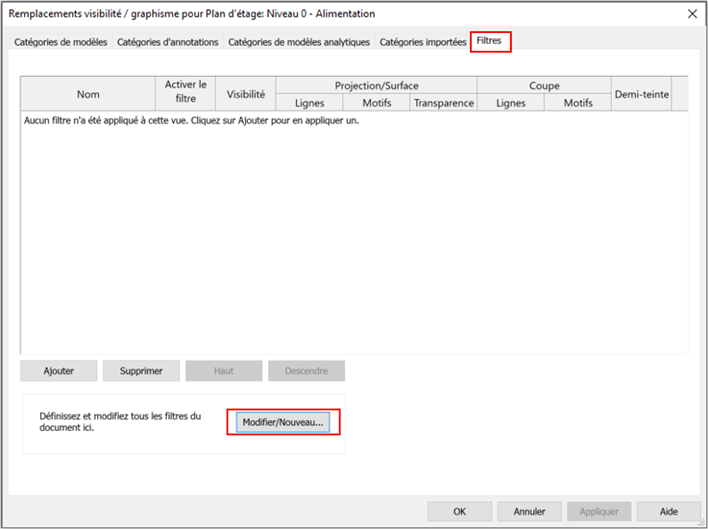Click the Activer le filtre column header
The height and width of the screenshot is (529, 708).
[x=185, y=94]
